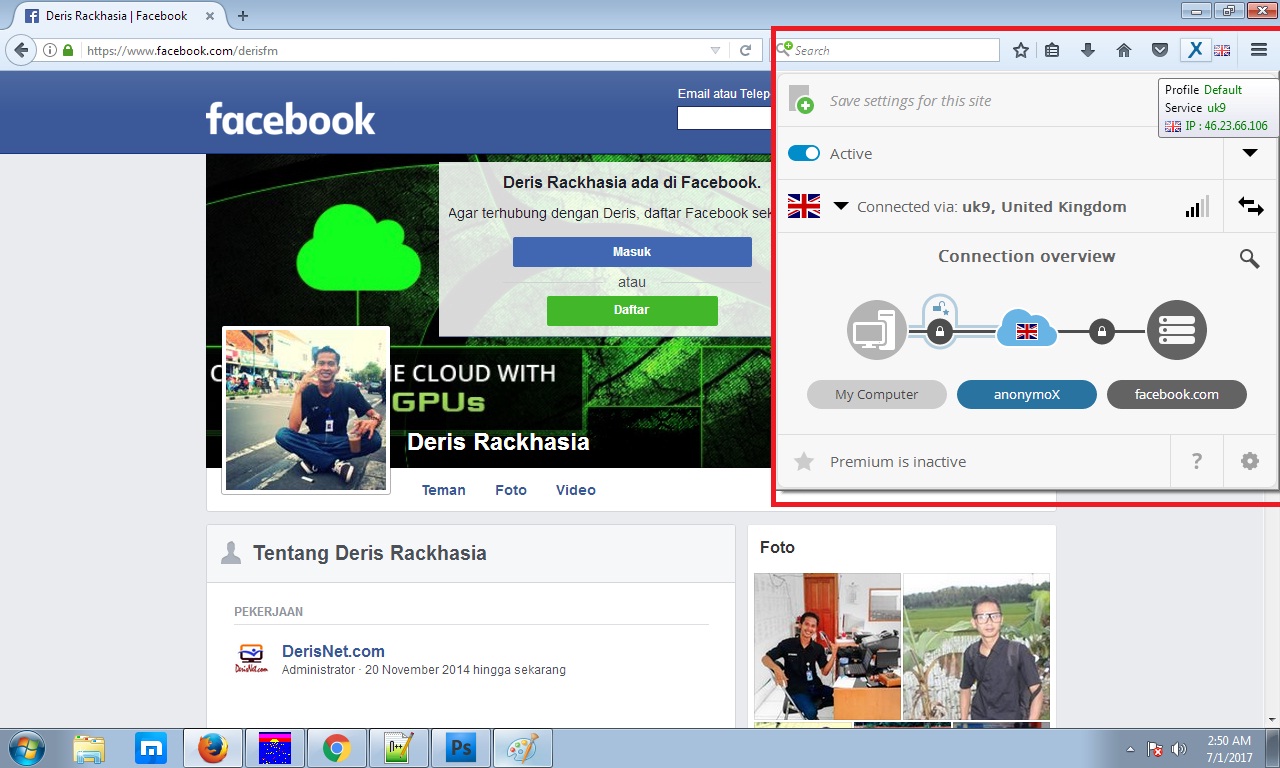
Task: Click the signal strength bars icon
Action: (x=1196, y=206)
